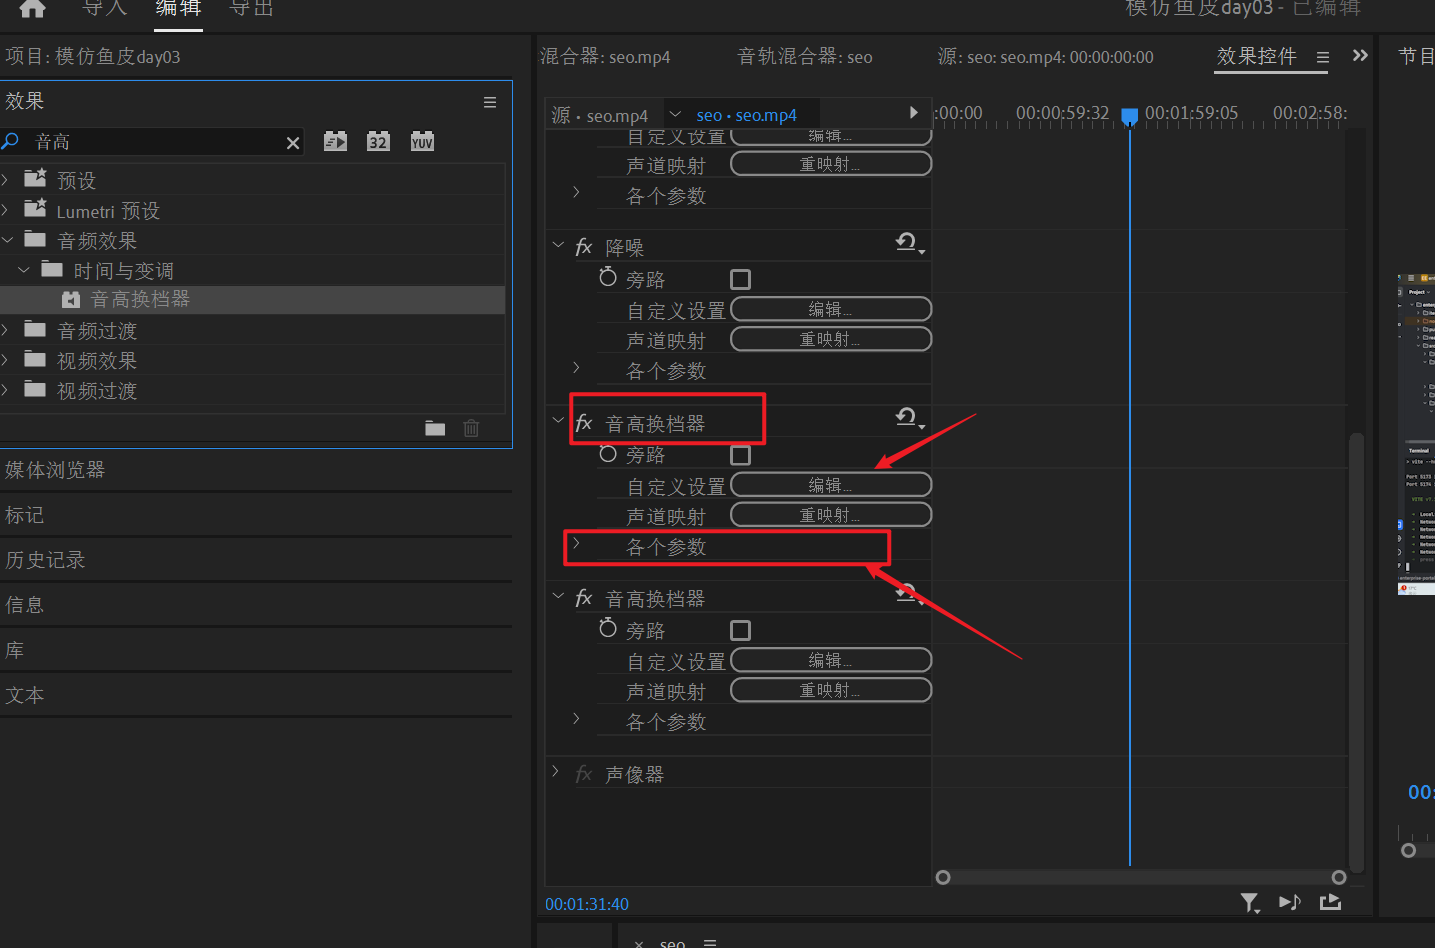Open the 导出 workspace tab
Image resolution: width=1435 pixels, height=948 pixels.
pos(251,9)
